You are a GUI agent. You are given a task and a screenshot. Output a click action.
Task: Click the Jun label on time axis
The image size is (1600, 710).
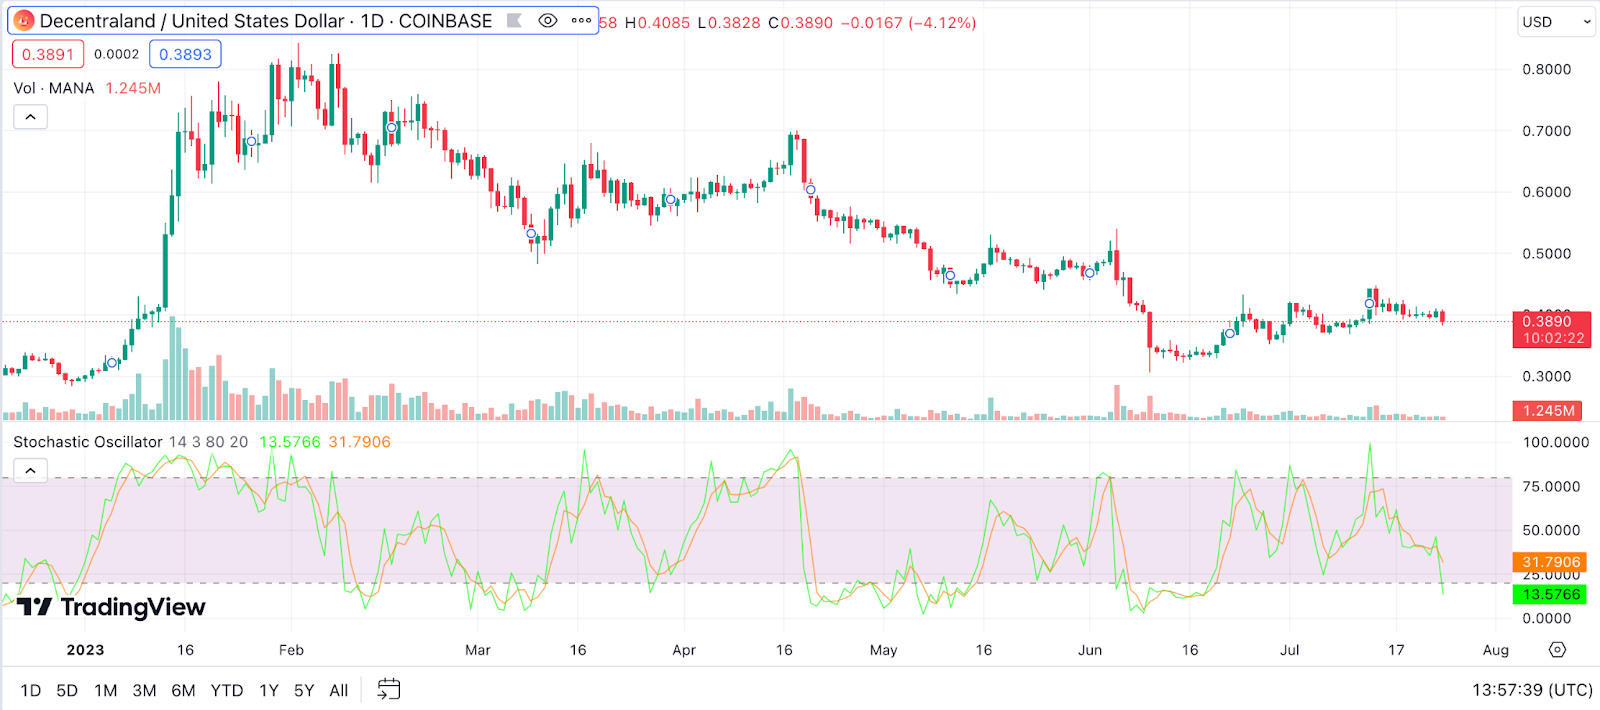(x=1090, y=650)
